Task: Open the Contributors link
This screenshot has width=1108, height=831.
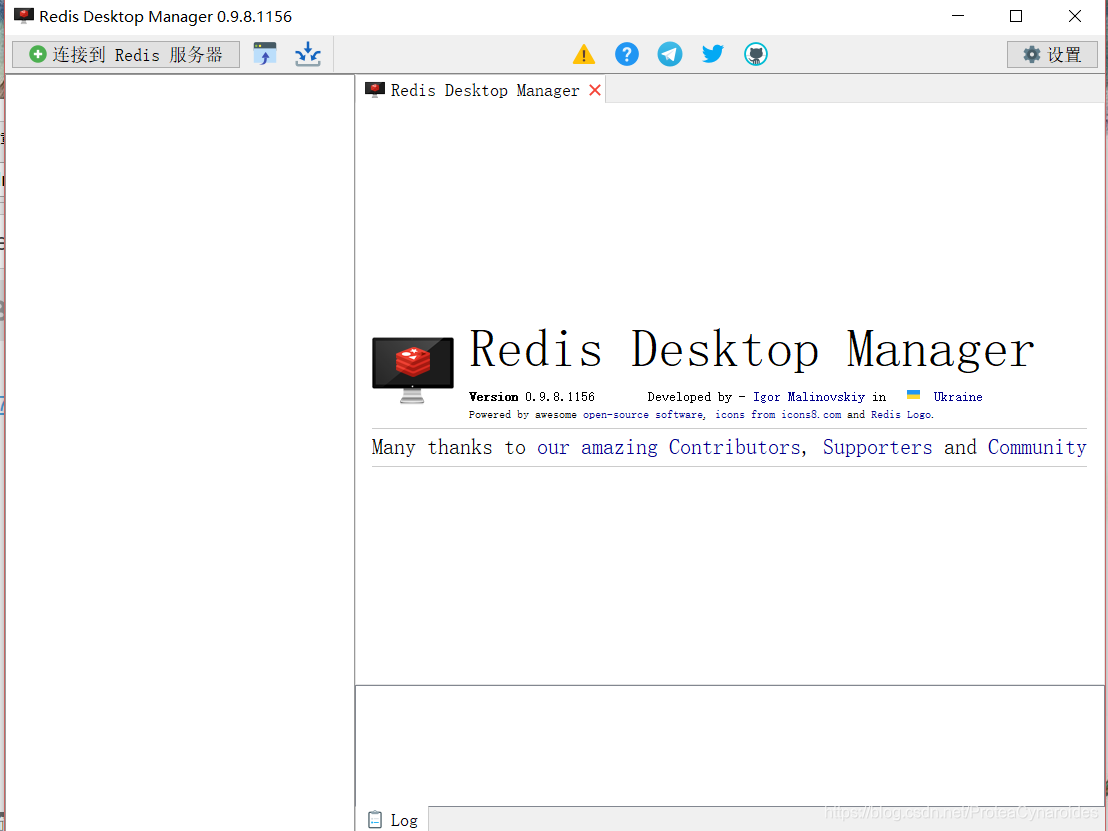Action: [734, 447]
